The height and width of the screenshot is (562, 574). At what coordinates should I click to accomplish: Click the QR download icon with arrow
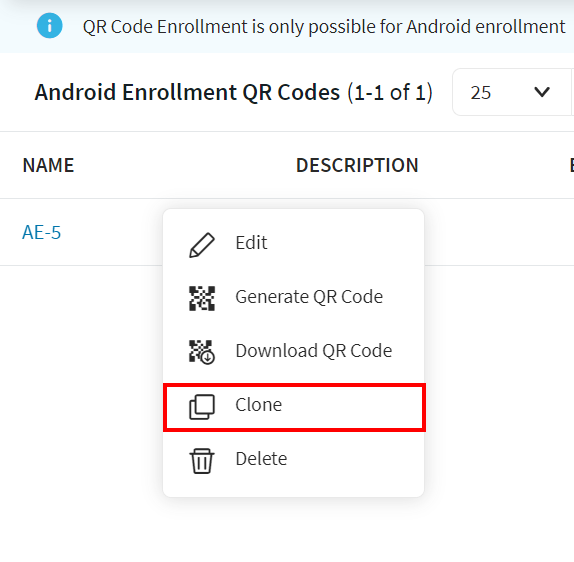coord(202,352)
